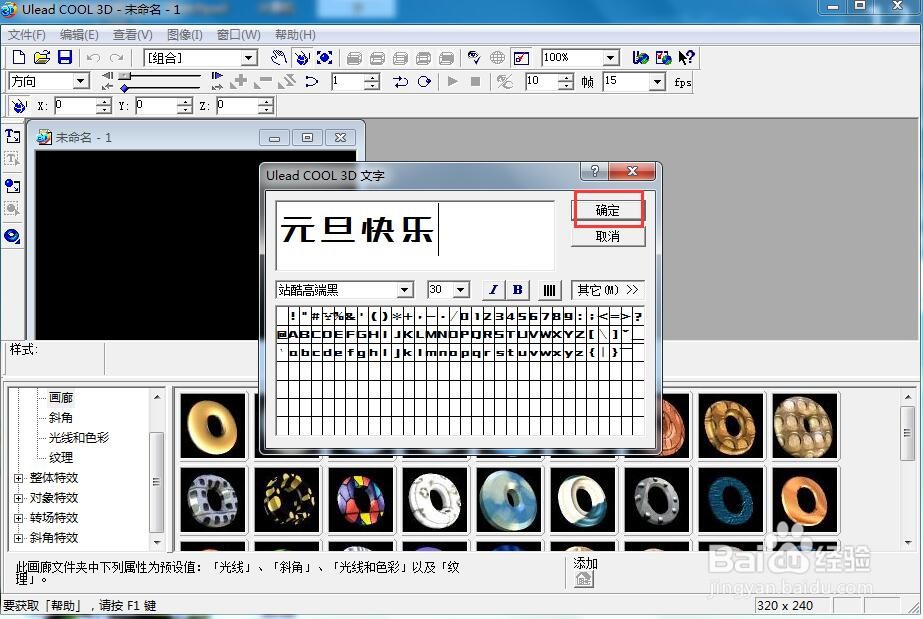The image size is (923, 619).
Task: Click the Redo arrow icon
Action: click(x=117, y=58)
